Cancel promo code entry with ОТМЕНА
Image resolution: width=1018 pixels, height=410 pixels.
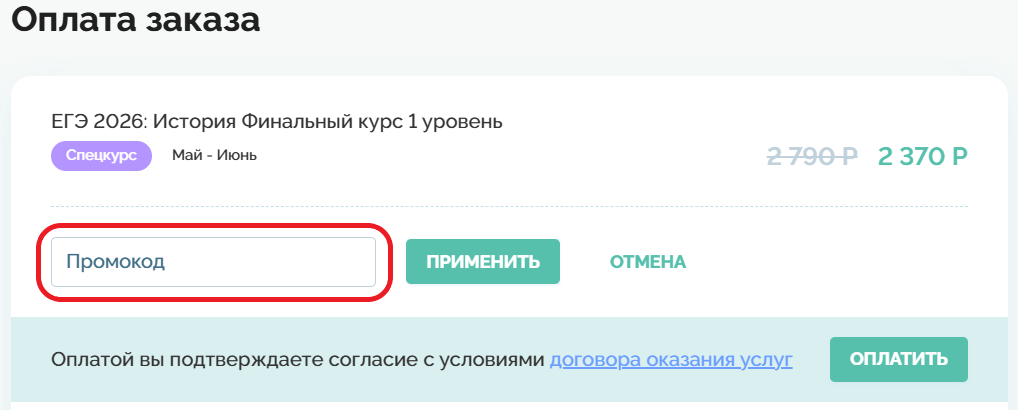(648, 262)
